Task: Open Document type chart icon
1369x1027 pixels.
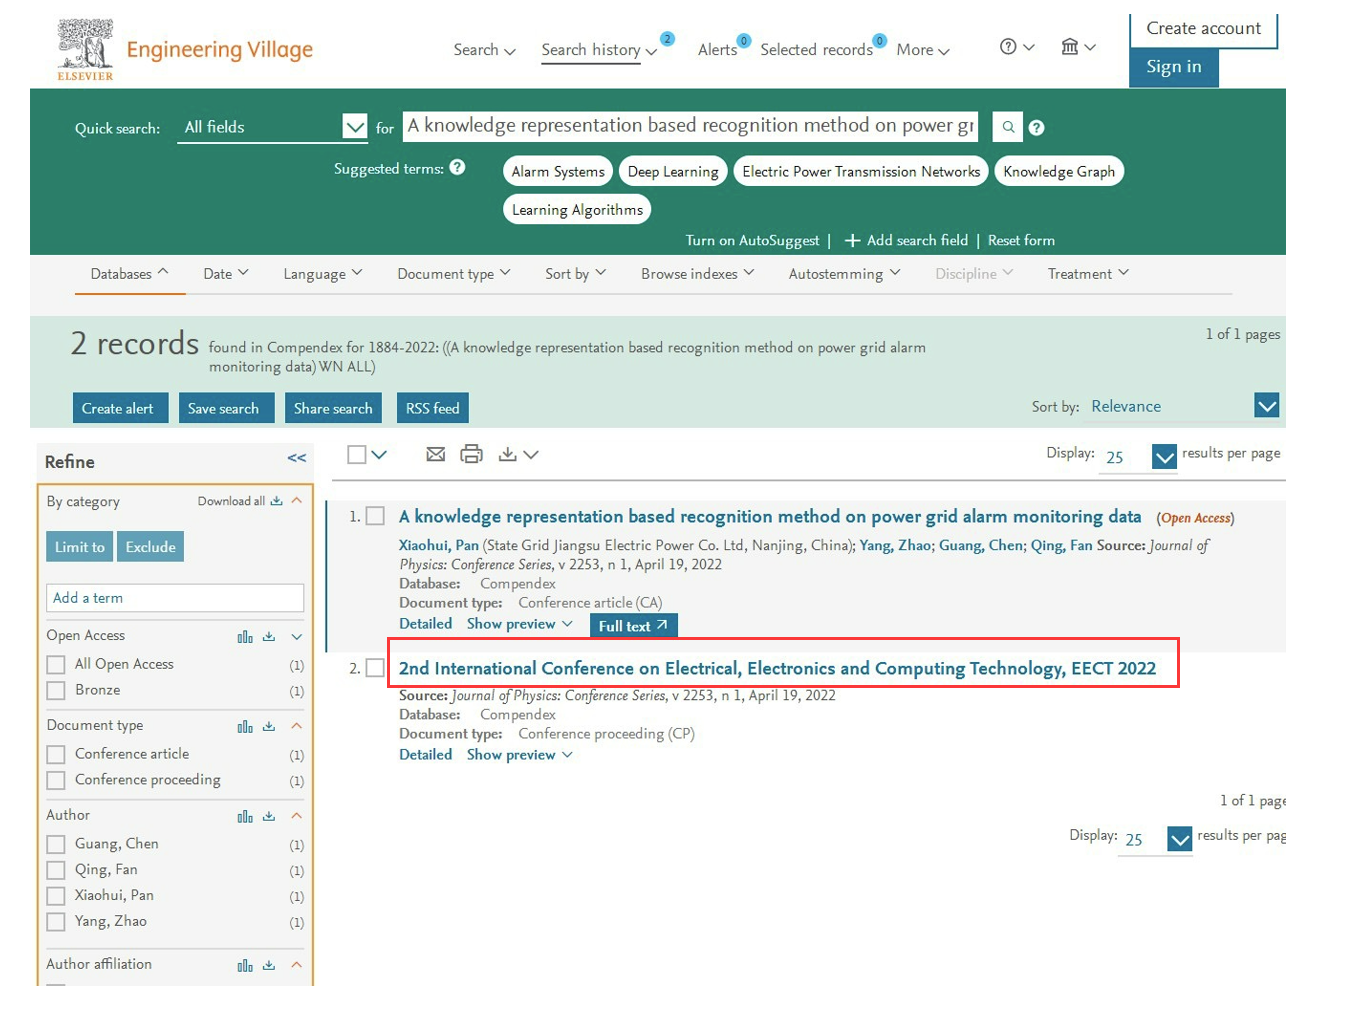Action: tap(245, 727)
